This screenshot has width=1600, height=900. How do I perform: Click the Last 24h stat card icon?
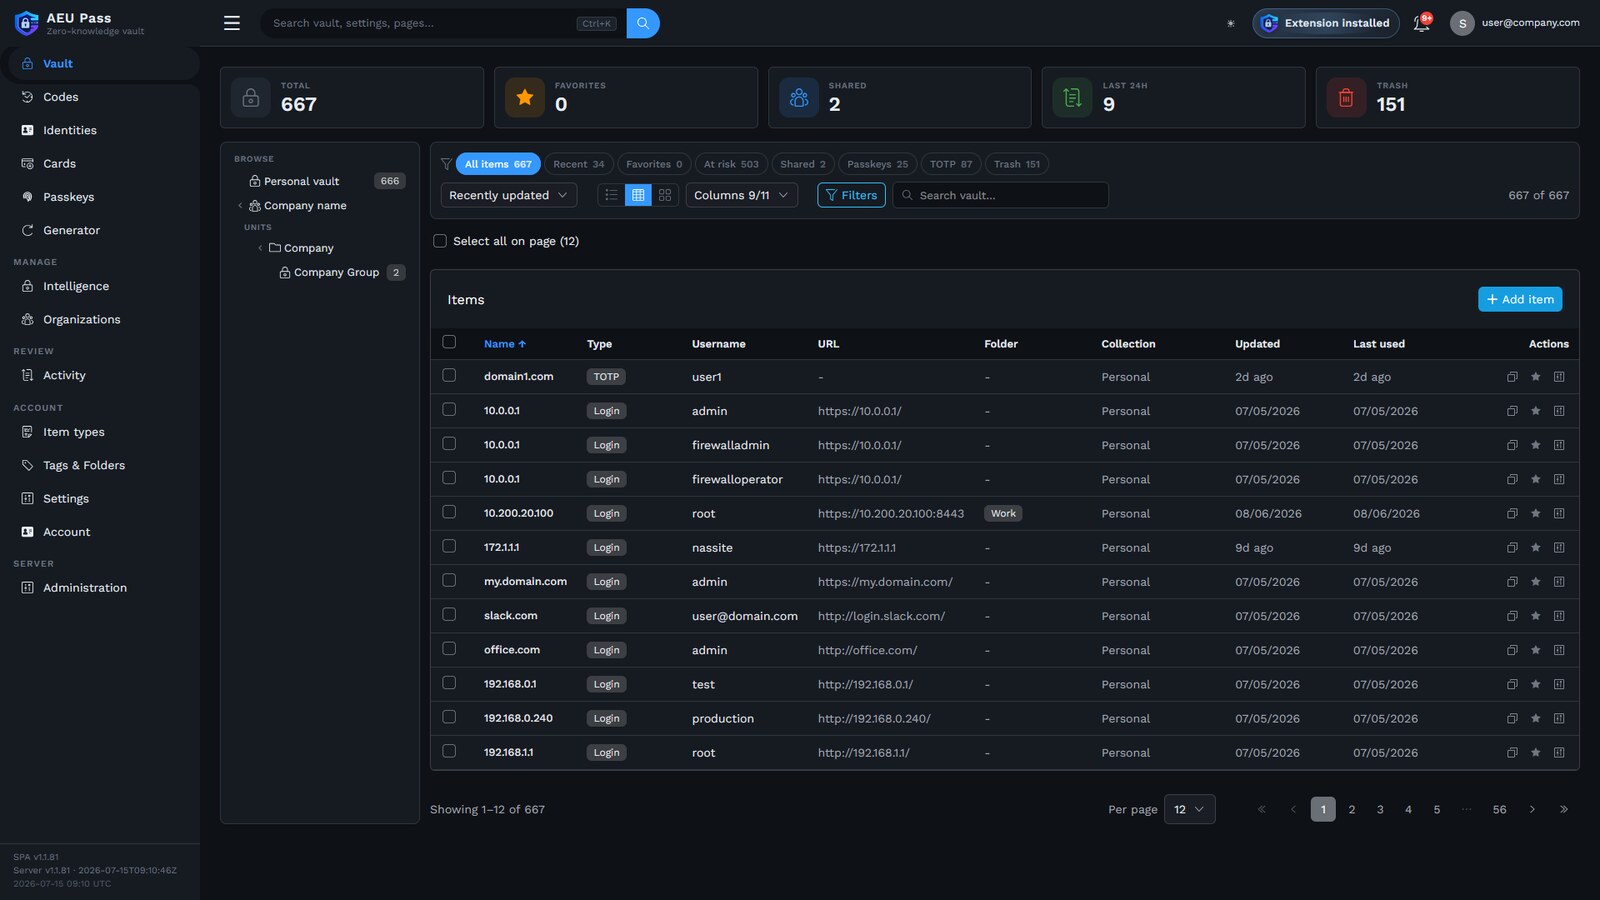click(1072, 98)
